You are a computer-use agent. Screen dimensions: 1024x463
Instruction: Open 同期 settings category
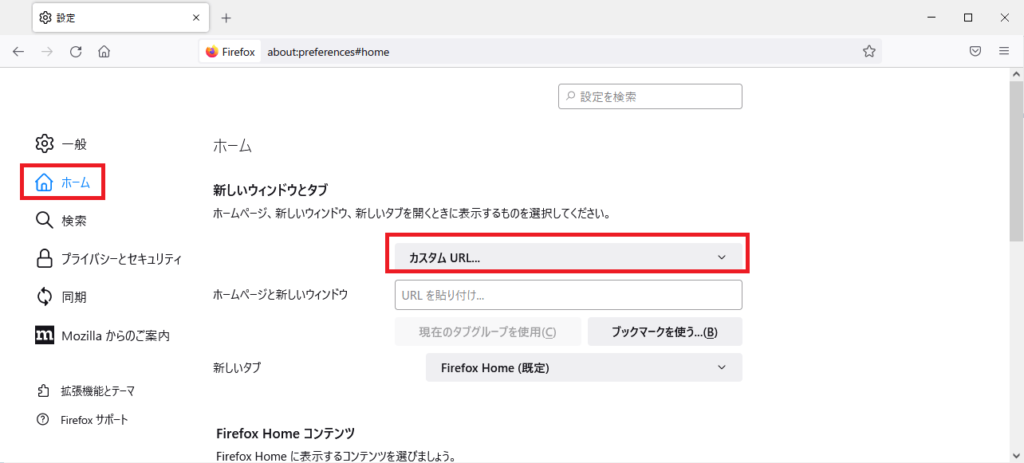click(x=61, y=297)
